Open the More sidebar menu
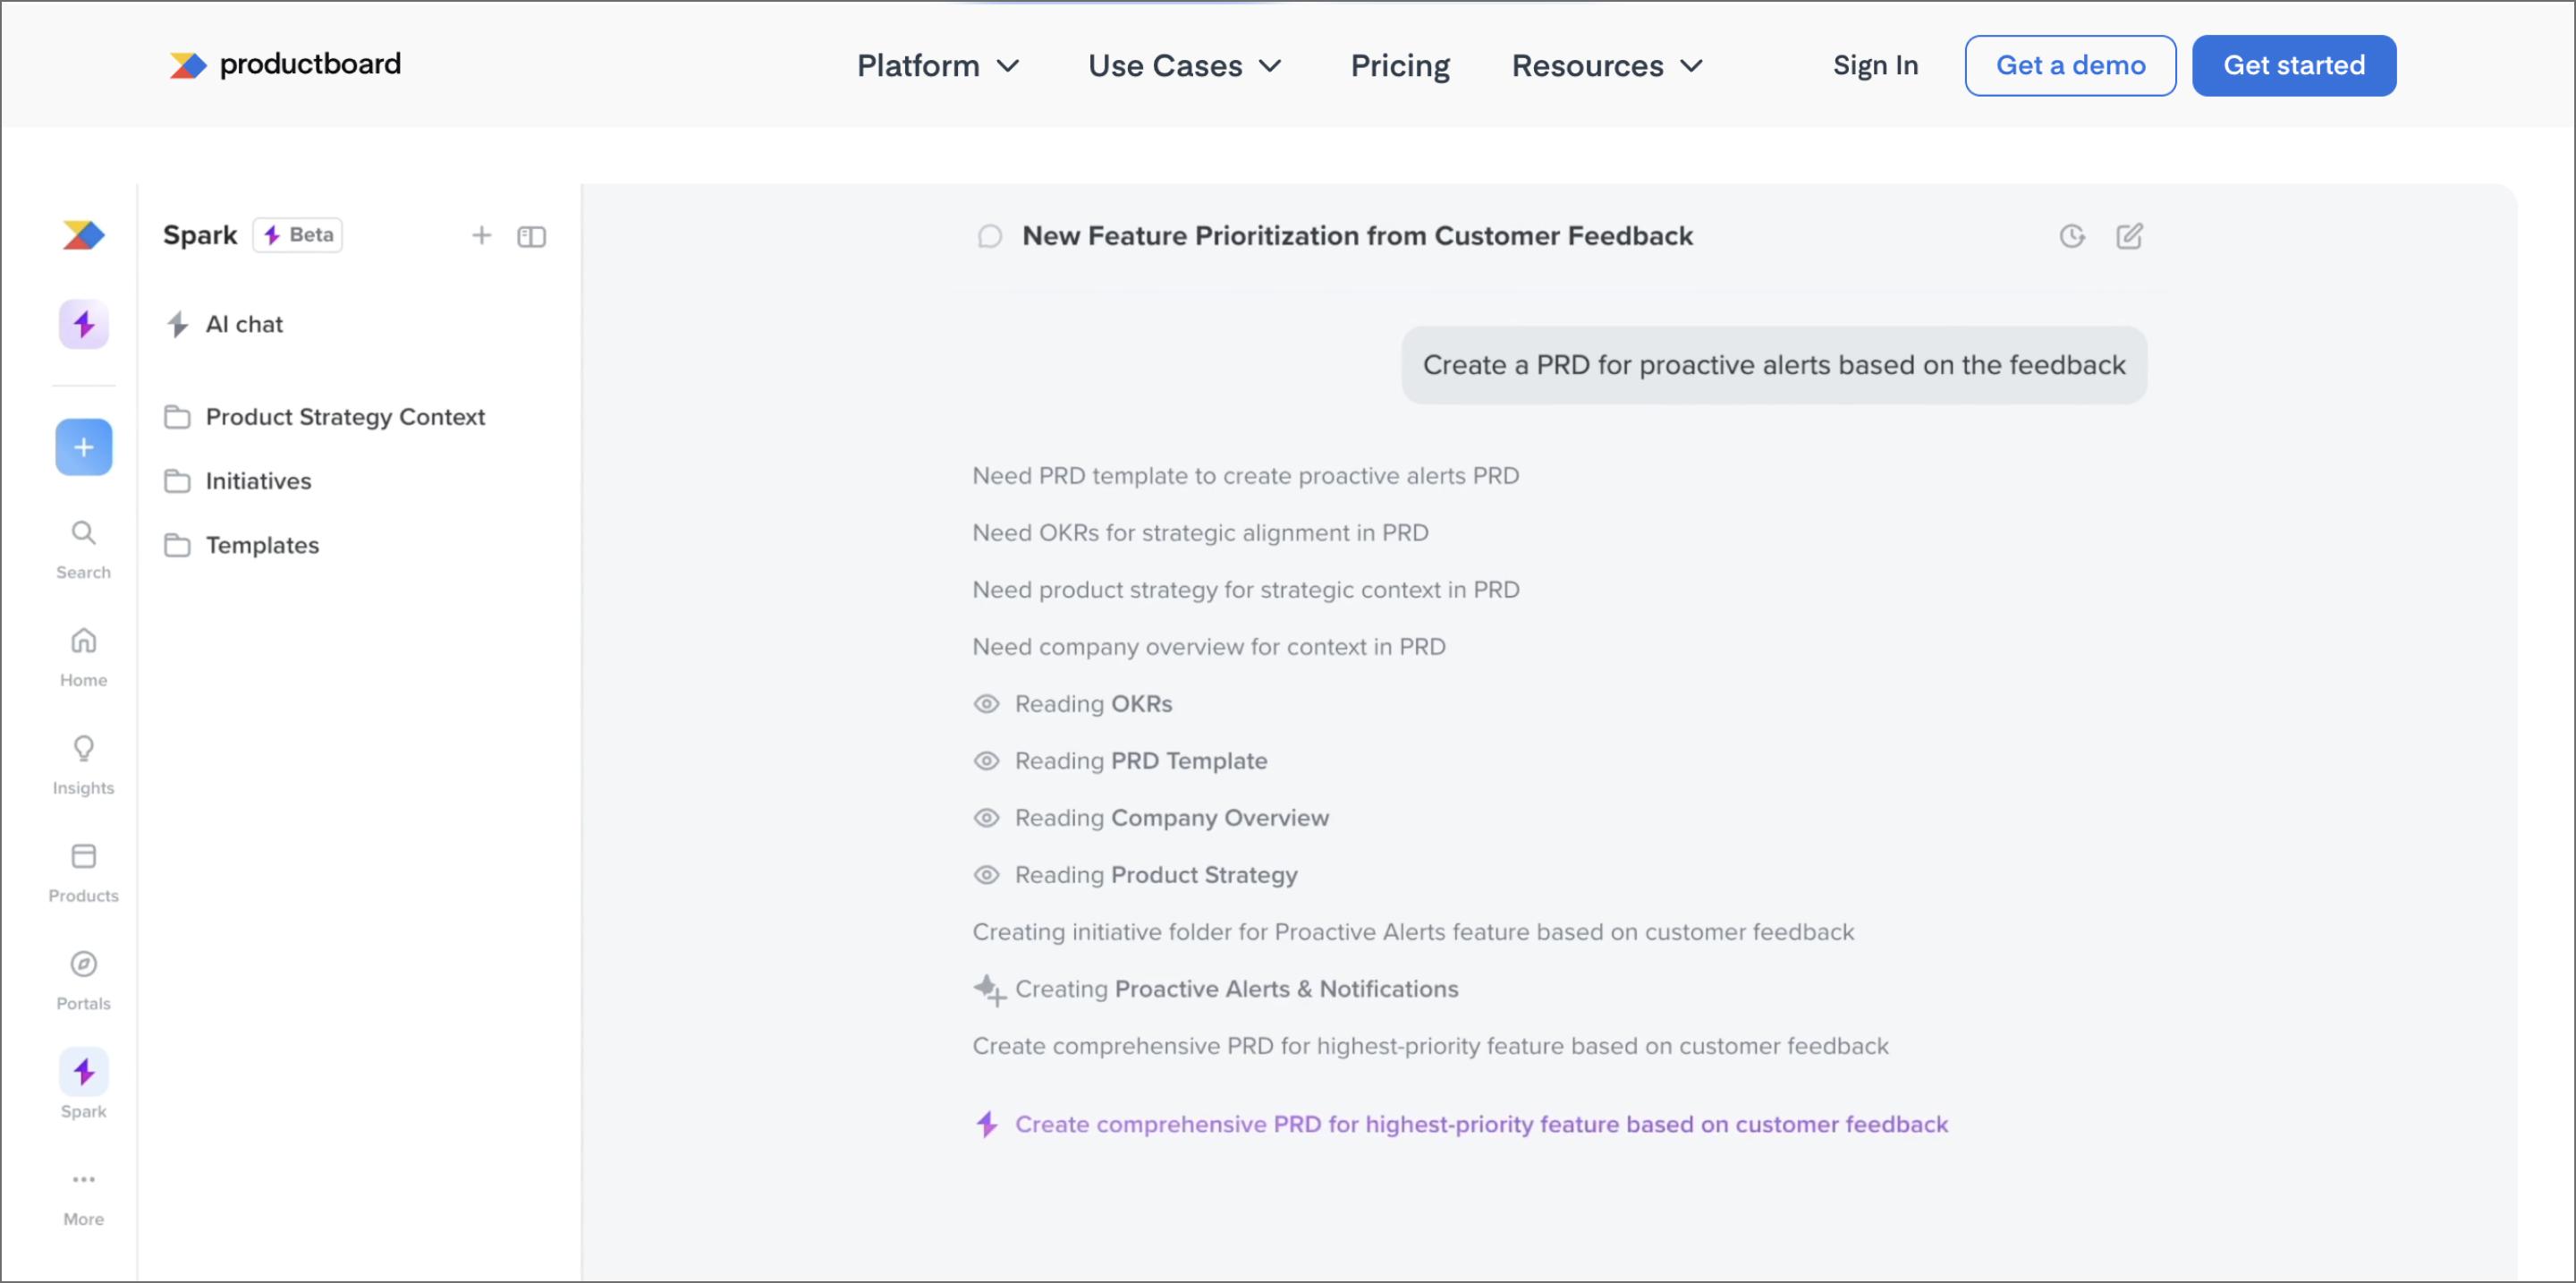This screenshot has width=2576, height=1283. tap(83, 1198)
